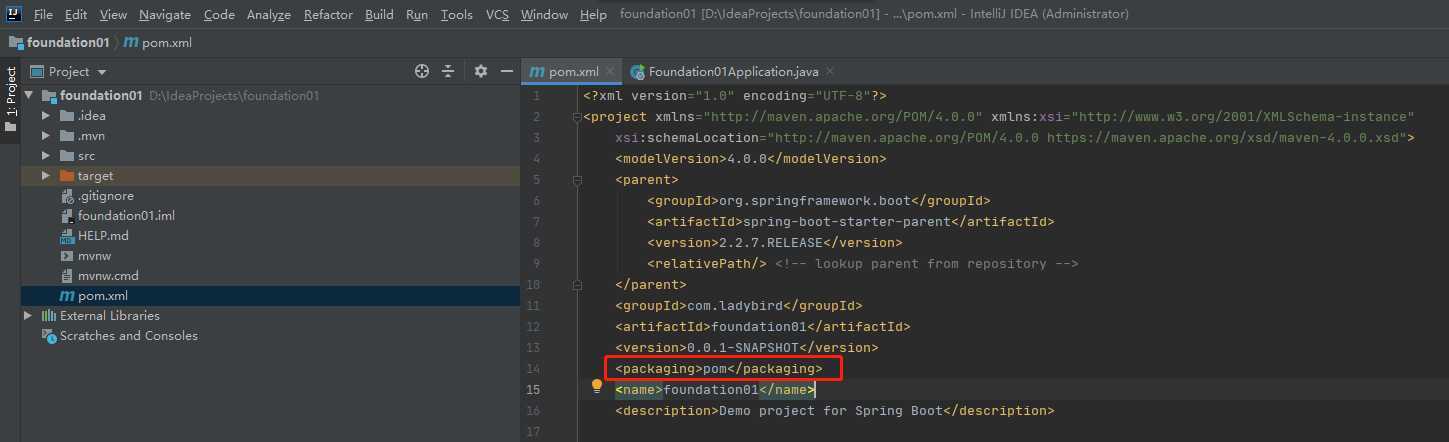Open the Analyze menu

pos(268,15)
